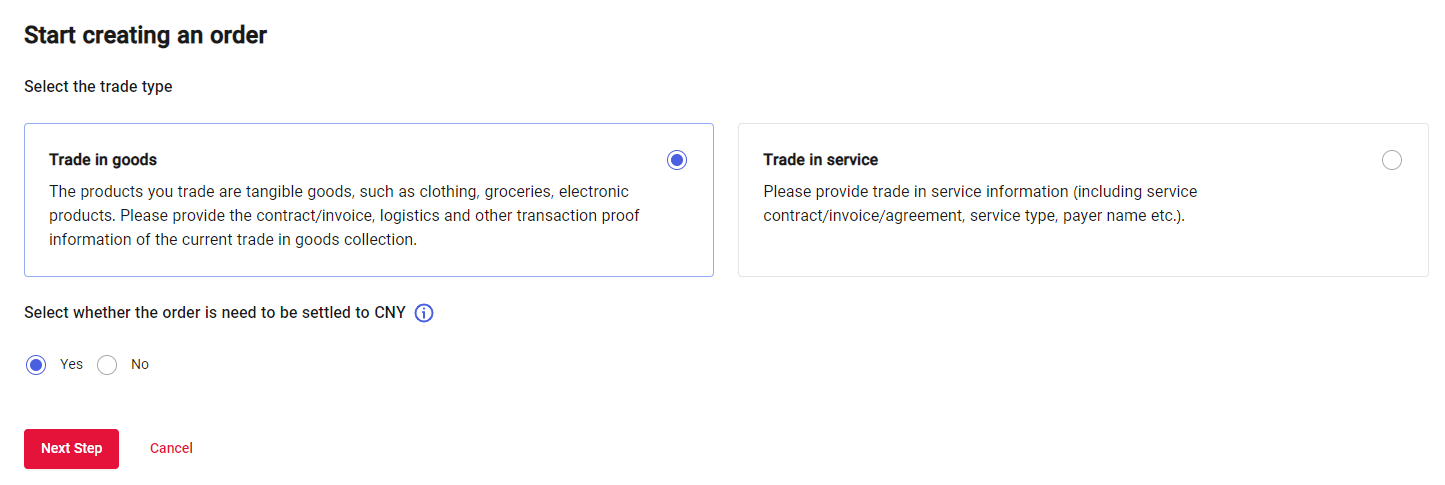The image size is (1445, 485).
Task: Click the CNY settlement question text
Action: tap(215, 313)
